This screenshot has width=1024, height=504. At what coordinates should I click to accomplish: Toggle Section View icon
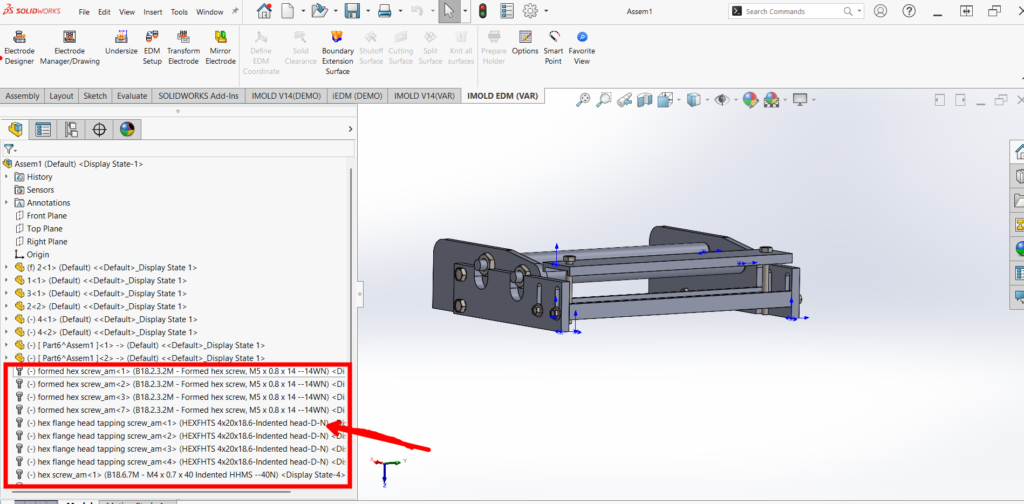click(645, 99)
